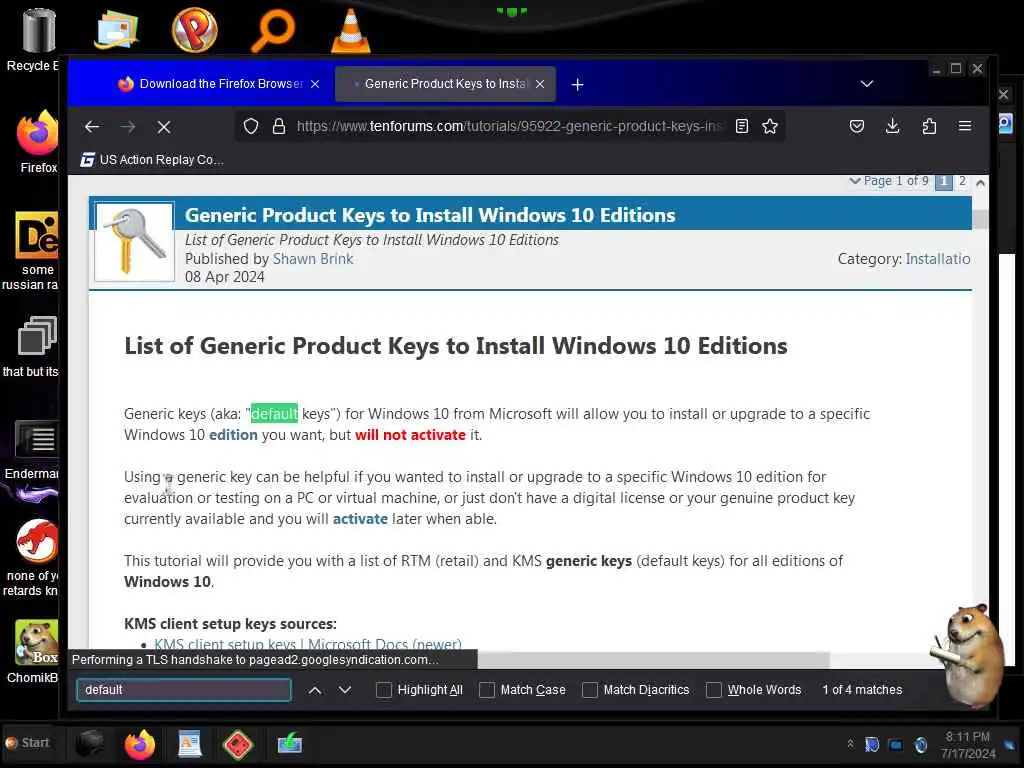This screenshot has height=768, width=1024.
Task: Save page to Pocket
Action: coord(857,126)
